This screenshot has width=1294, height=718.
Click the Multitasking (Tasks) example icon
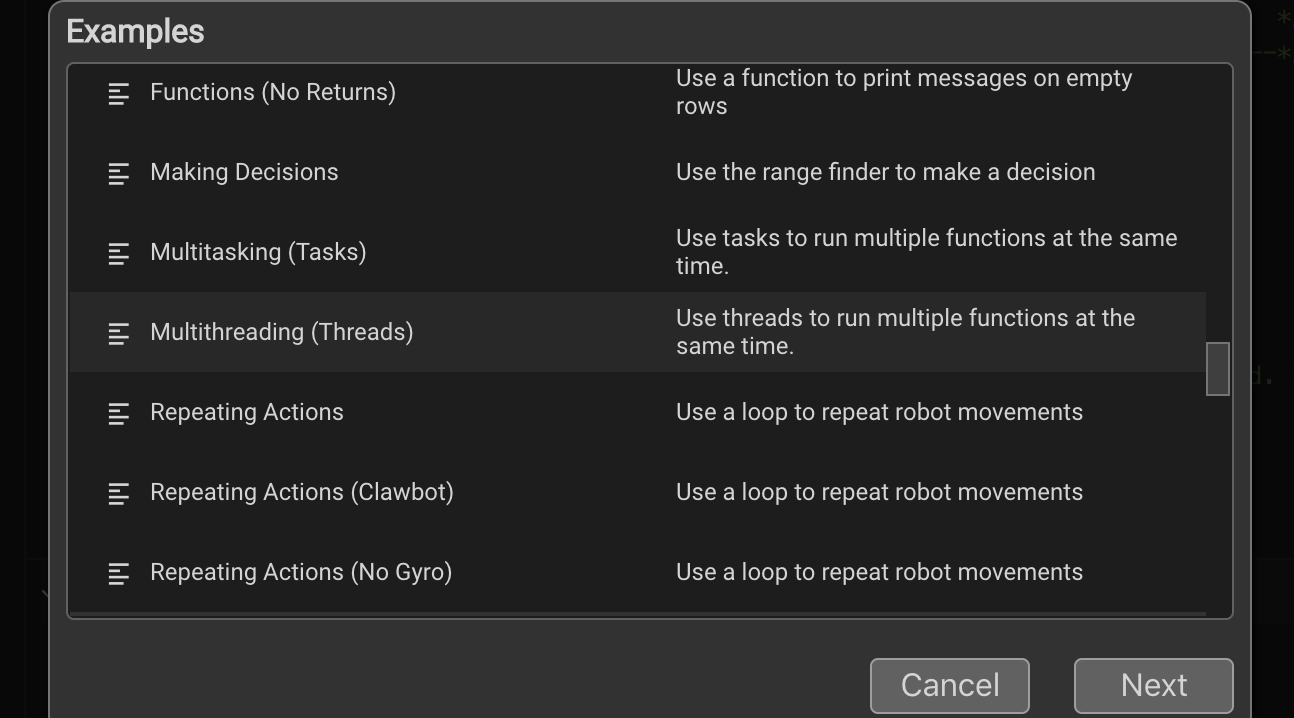pos(119,253)
